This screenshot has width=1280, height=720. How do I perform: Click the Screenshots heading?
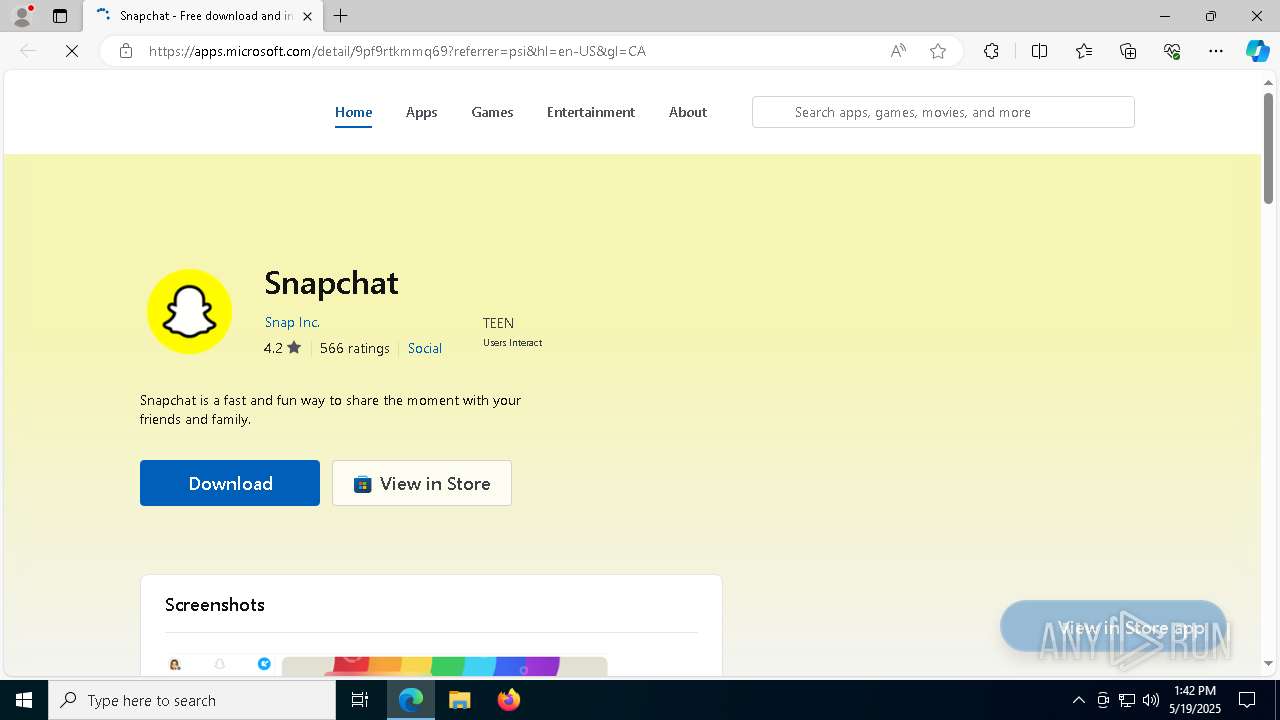pos(215,605)
